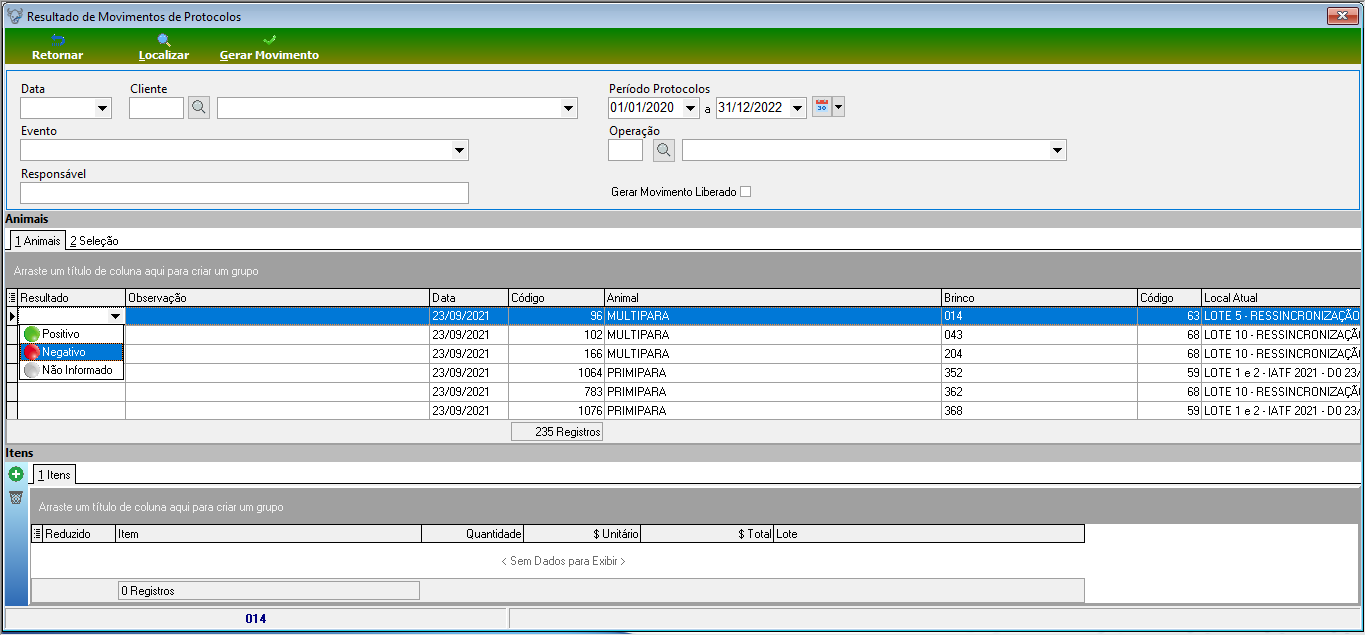The image size is (1366, 636).
Task: Click the $ Unitário column header
Action: (x=582, y=534)
